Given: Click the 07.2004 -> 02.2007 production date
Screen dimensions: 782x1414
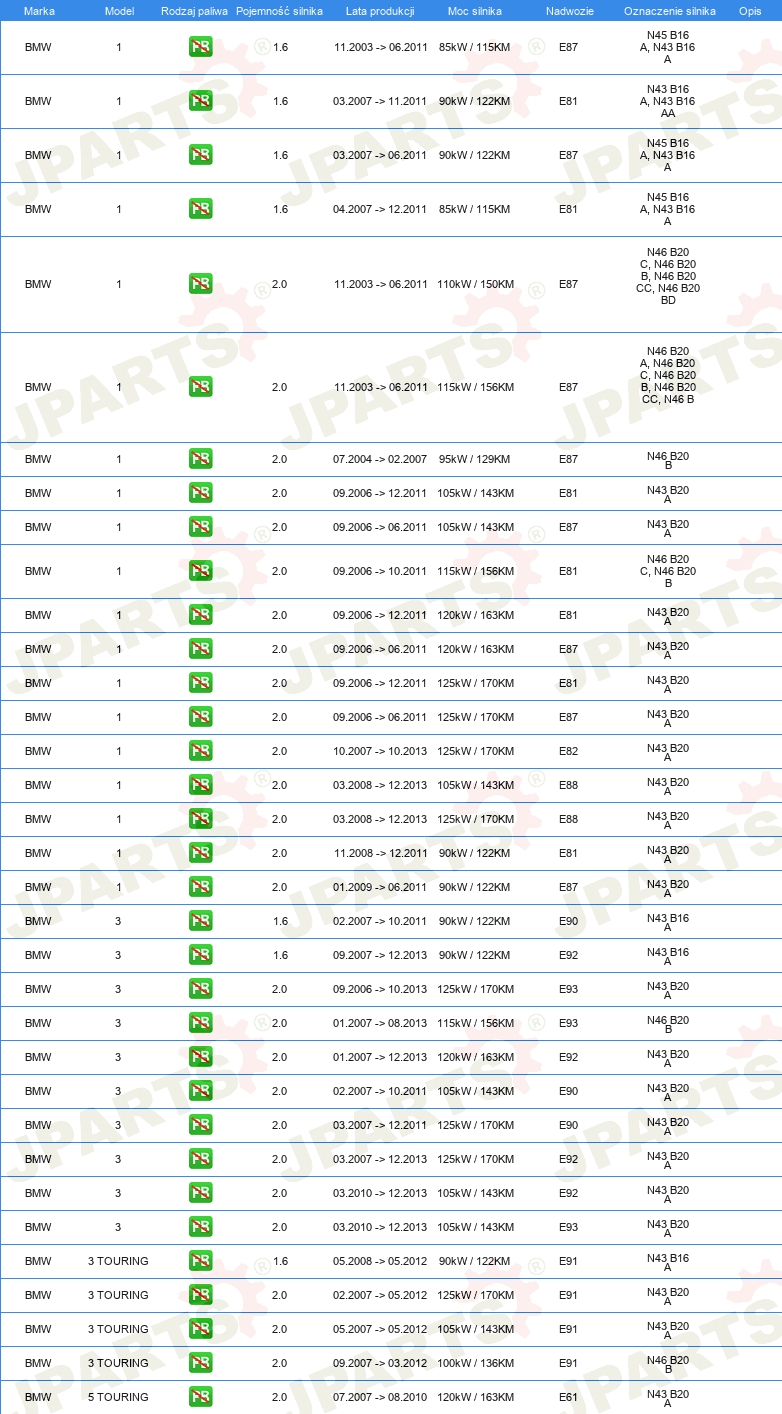Looking at the screenshot, I should pyautogui.click(x=380, y=459).
